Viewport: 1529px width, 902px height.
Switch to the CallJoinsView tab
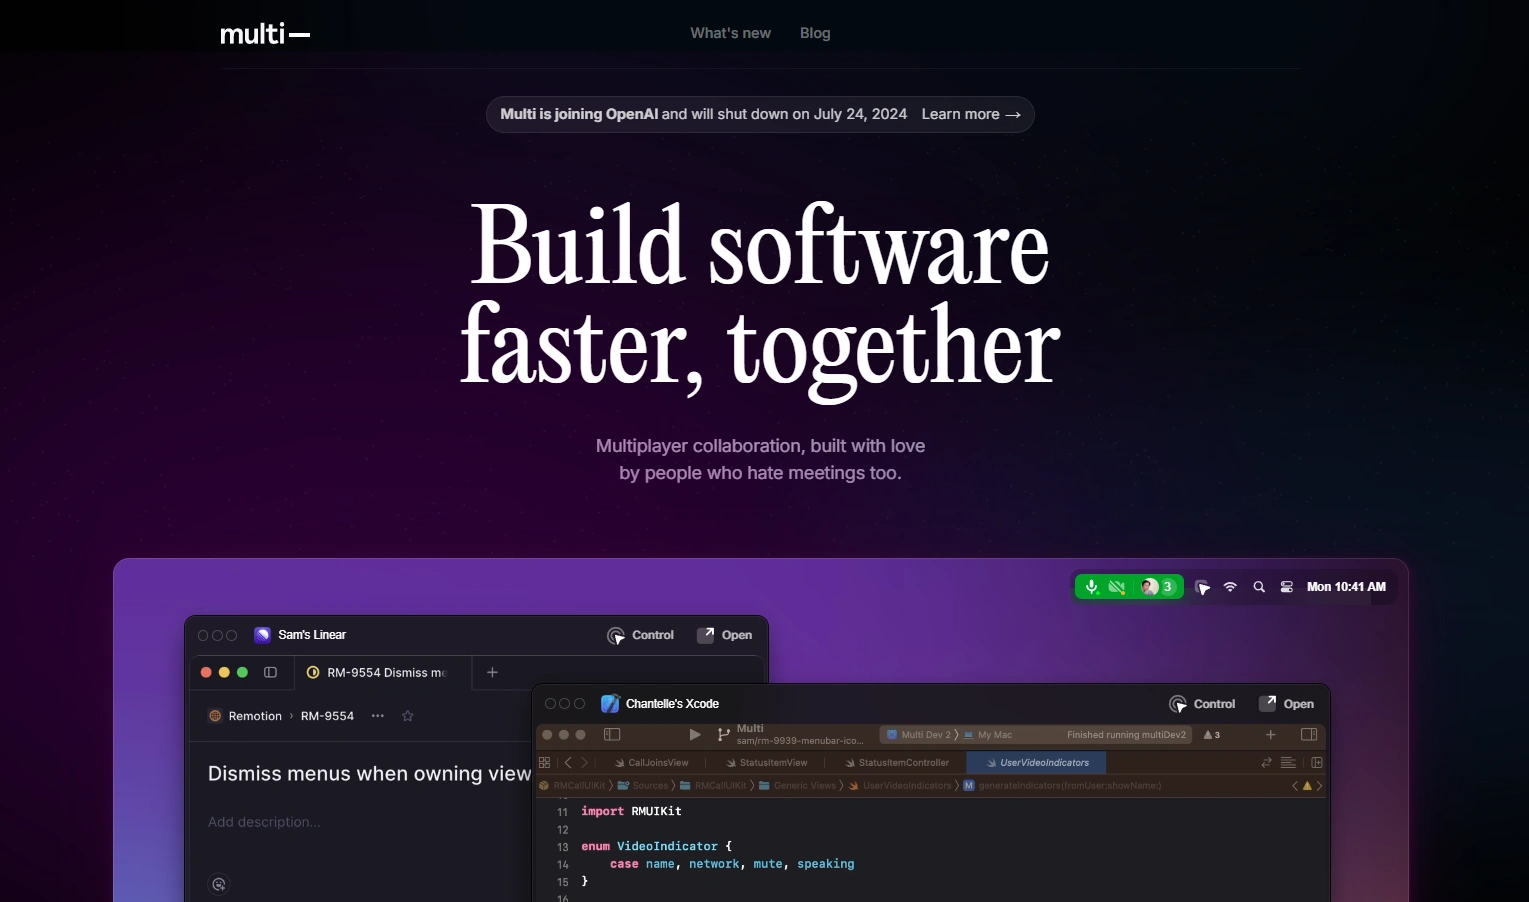(651, 763)
